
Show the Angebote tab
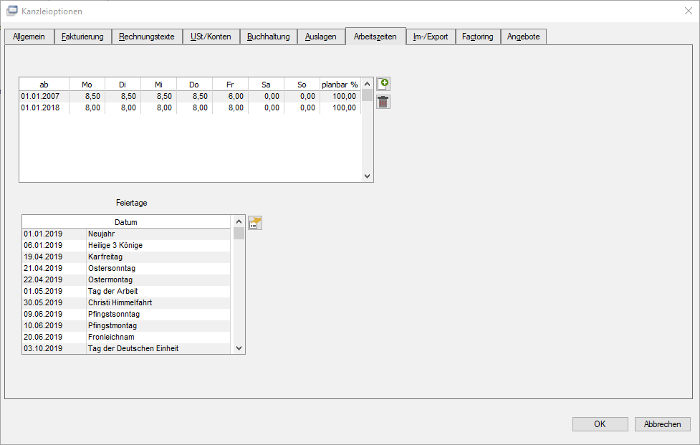click(x=524, y=37)
